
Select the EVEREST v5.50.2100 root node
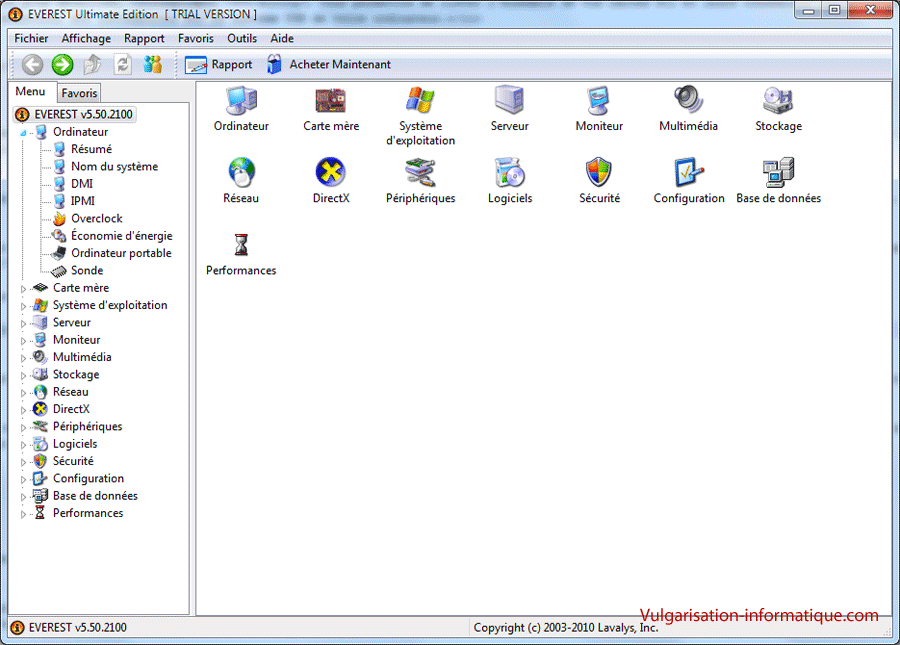(75, 114)
